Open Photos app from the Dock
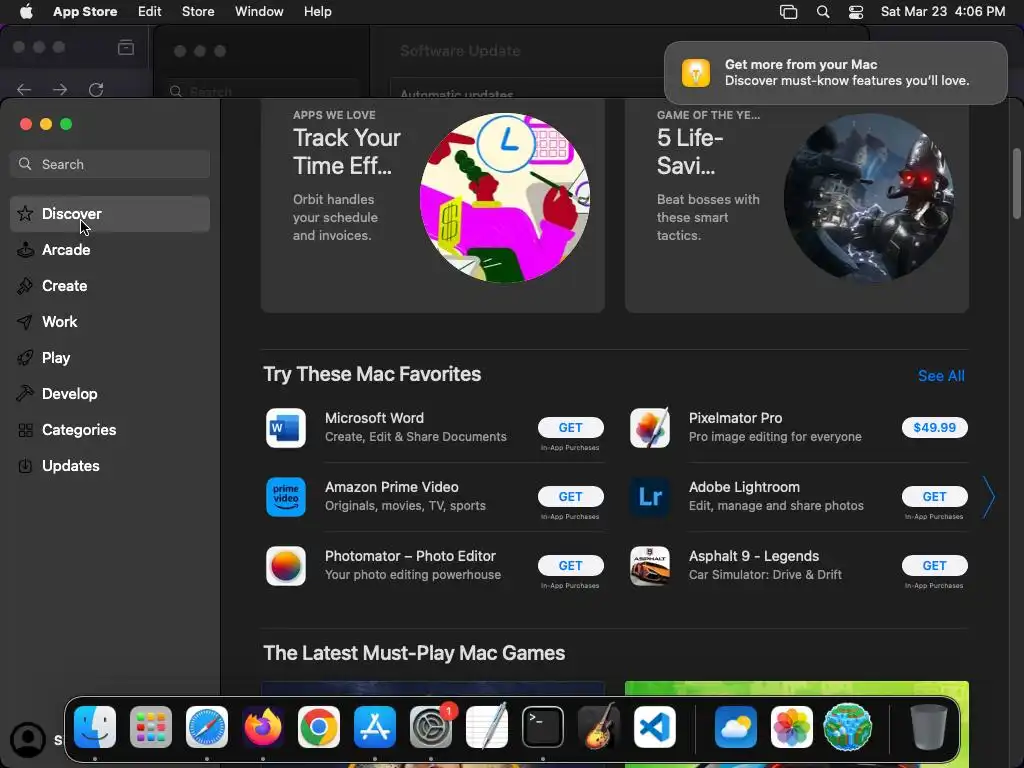The image size is (1024, 768). coord(792,727)
